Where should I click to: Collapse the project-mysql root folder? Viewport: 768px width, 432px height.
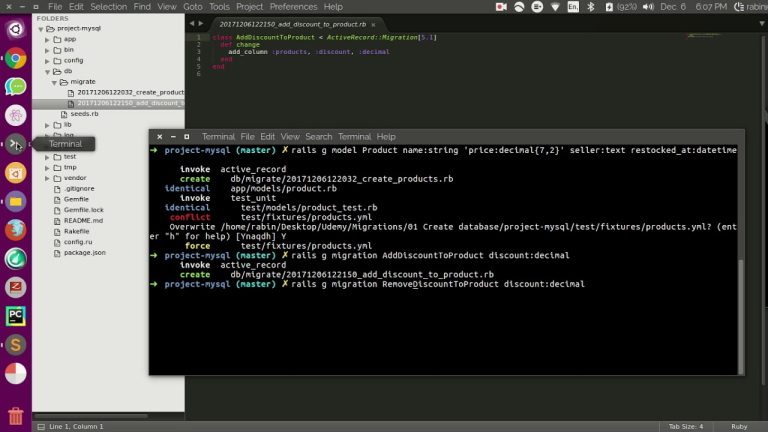pos(39,28)
